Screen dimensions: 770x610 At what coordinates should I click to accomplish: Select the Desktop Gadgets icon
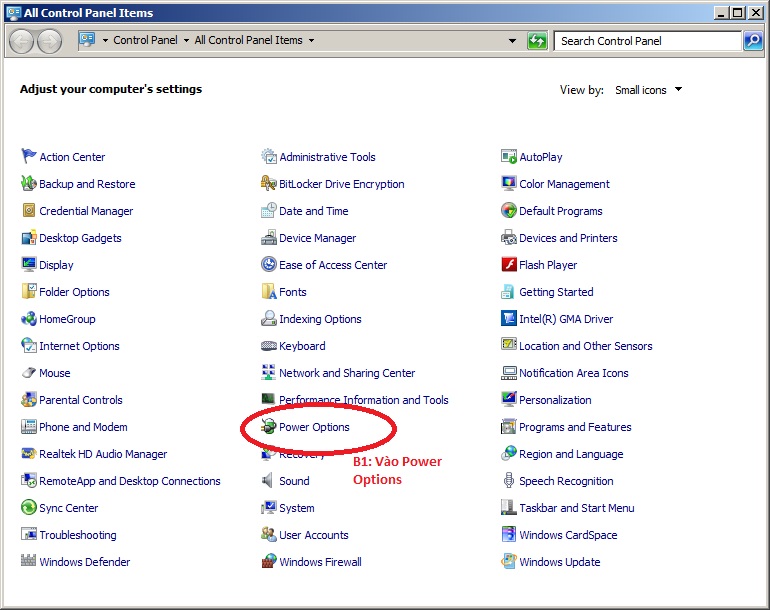pos(28,237)
